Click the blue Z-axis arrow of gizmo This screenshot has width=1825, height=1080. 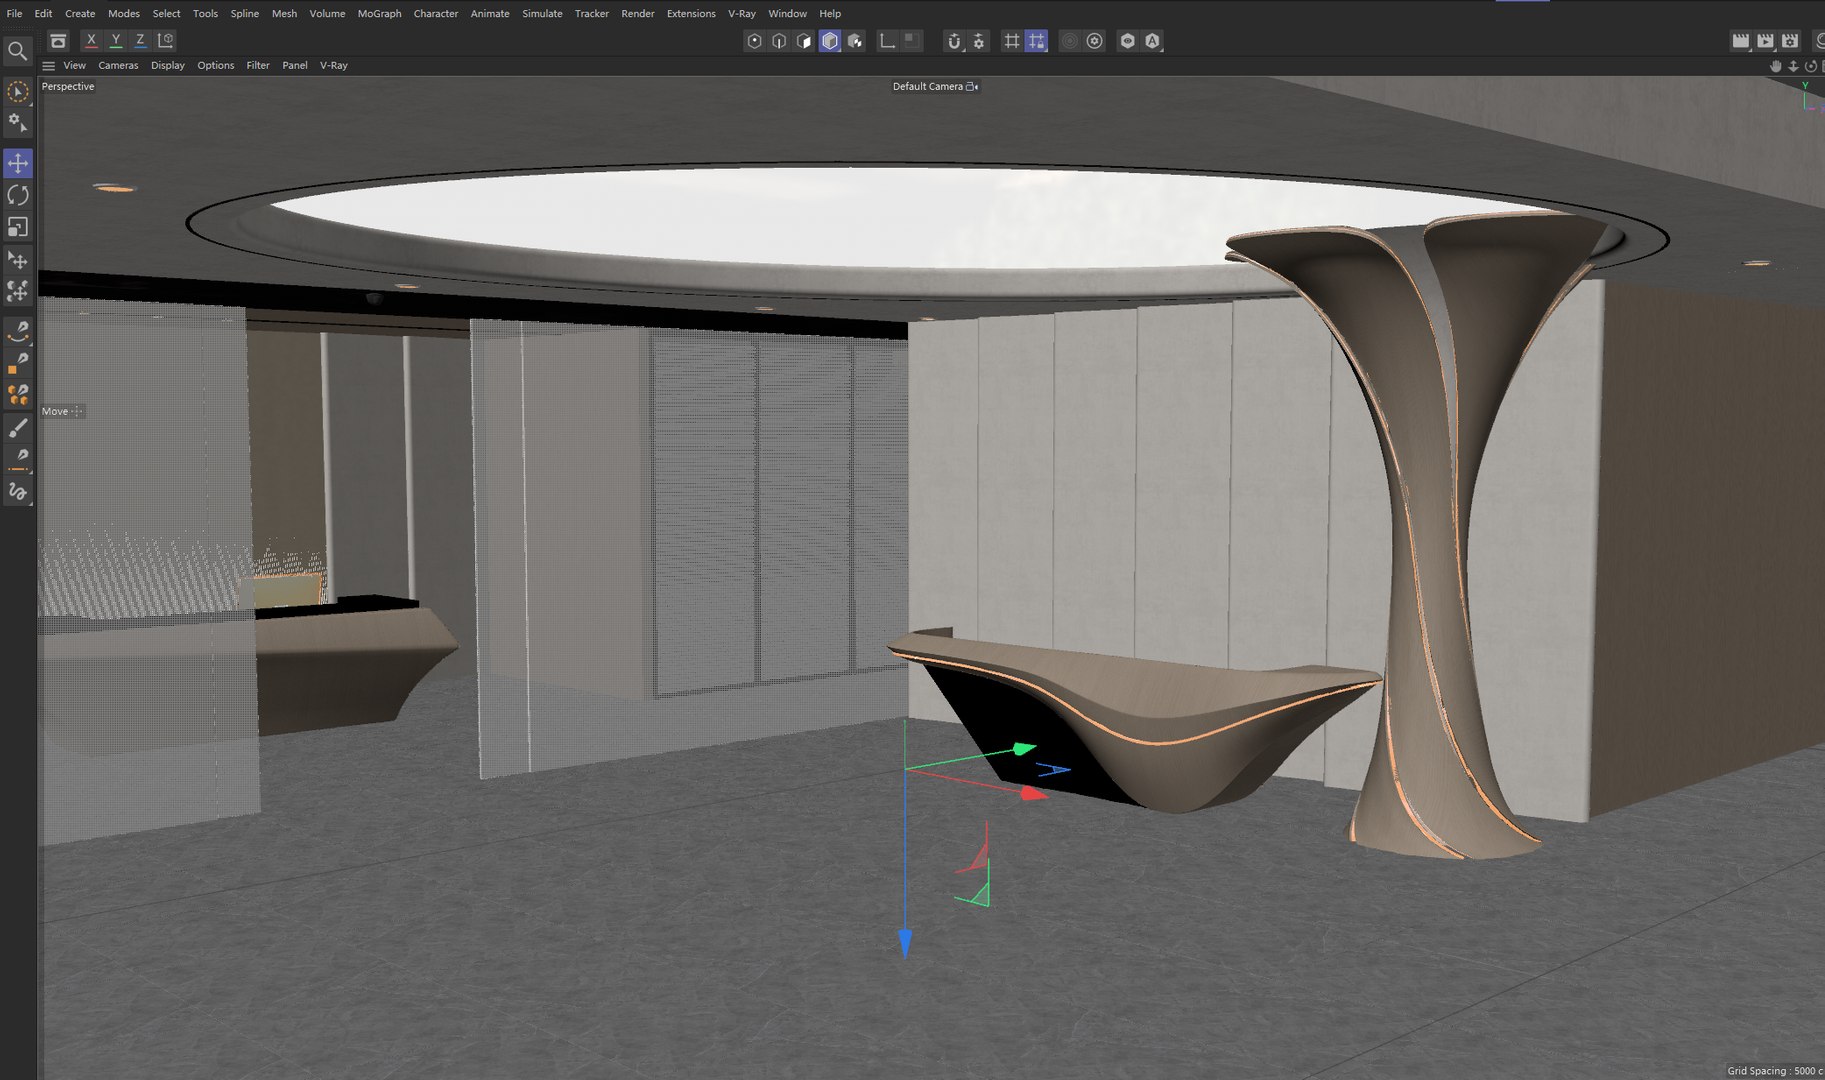pyautogui.click(x=905, y=943)
